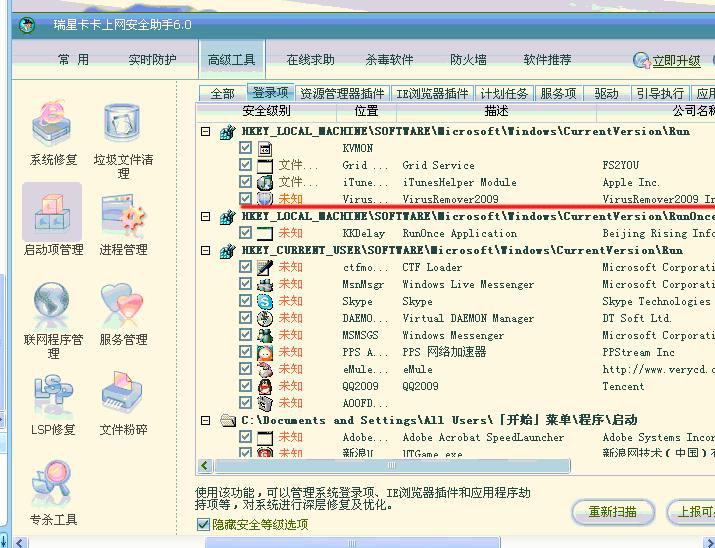Viewport: 715px width, 548px height.
Task: Click 立即升级 upgrade link
Action: (x=676, y=61)
